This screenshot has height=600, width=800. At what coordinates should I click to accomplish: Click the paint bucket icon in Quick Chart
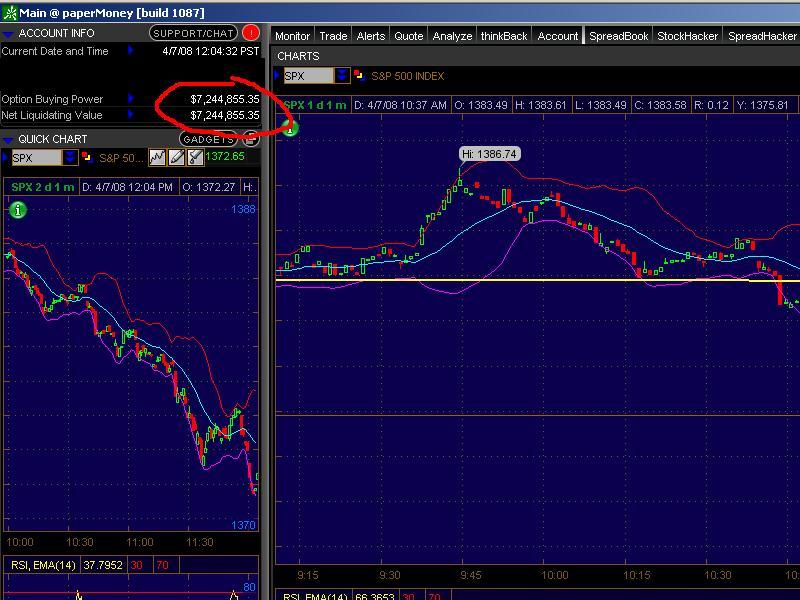click(194, 157)
